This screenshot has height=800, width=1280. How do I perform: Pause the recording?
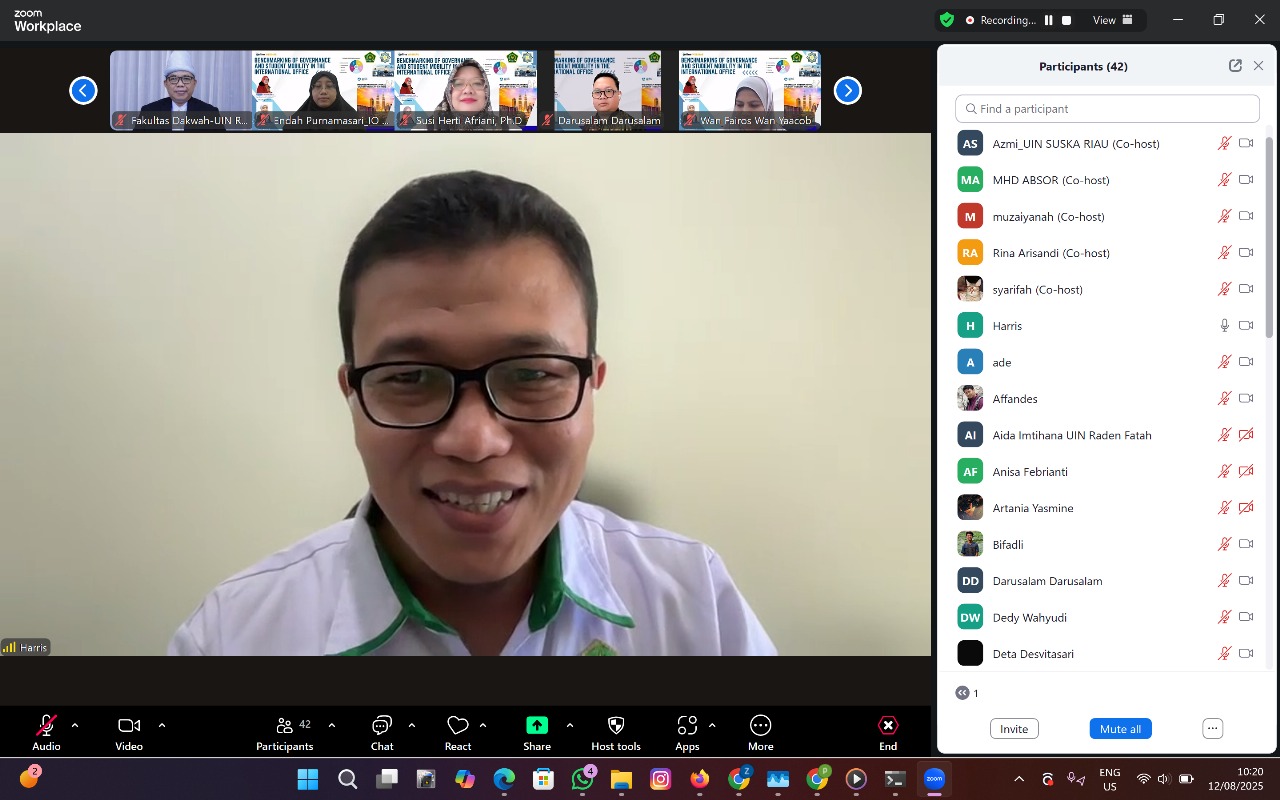pos(1049,20)
